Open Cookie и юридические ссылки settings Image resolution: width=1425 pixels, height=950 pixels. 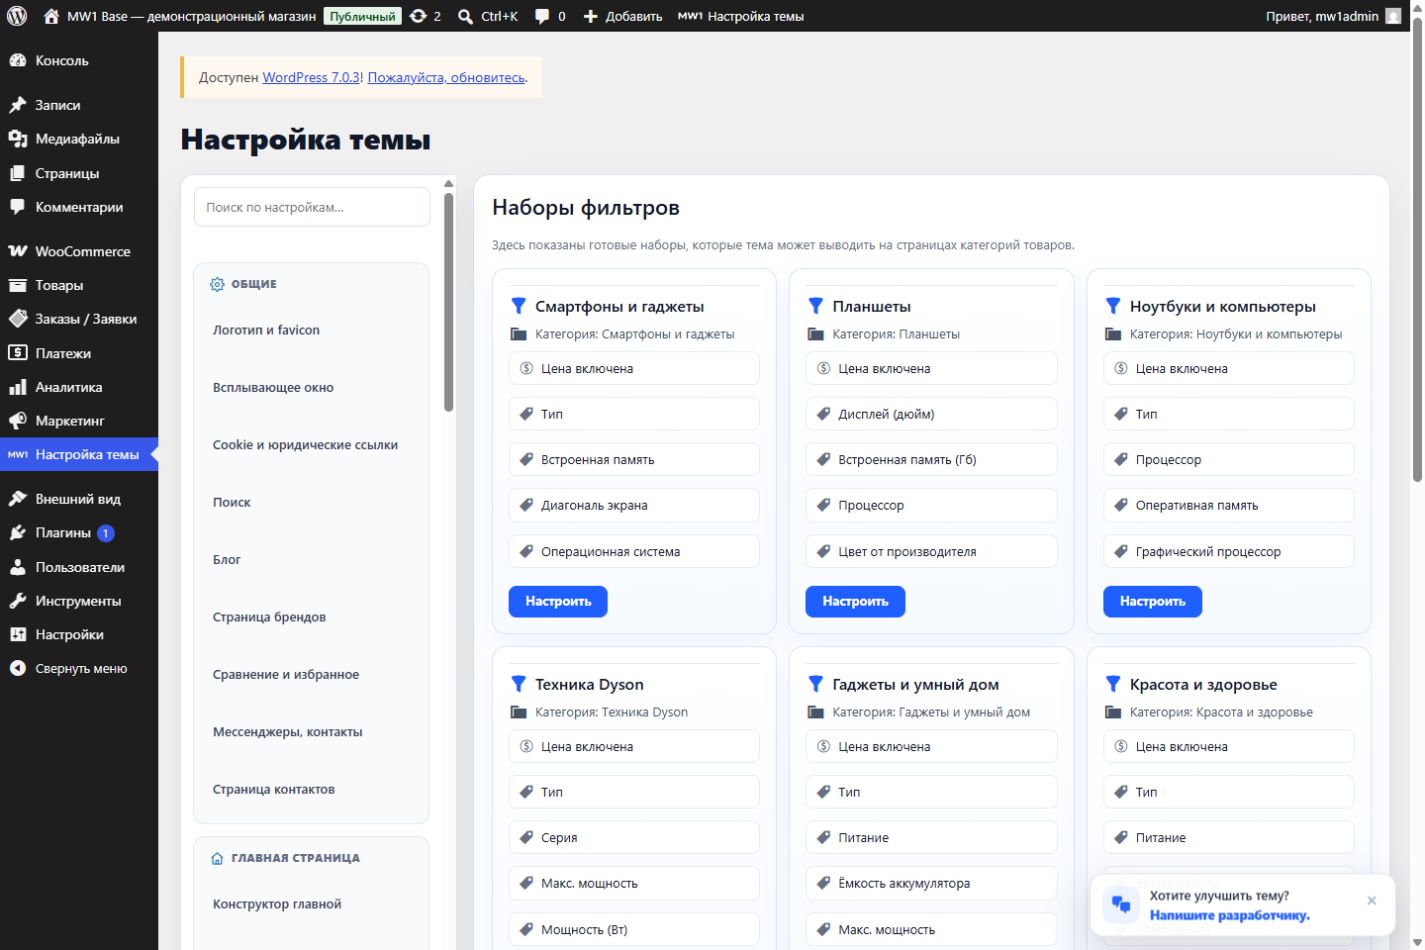point(305,445)
